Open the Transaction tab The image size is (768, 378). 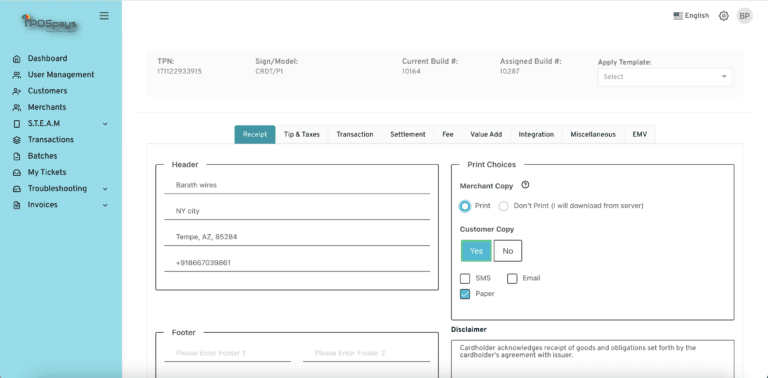[355, 134]
